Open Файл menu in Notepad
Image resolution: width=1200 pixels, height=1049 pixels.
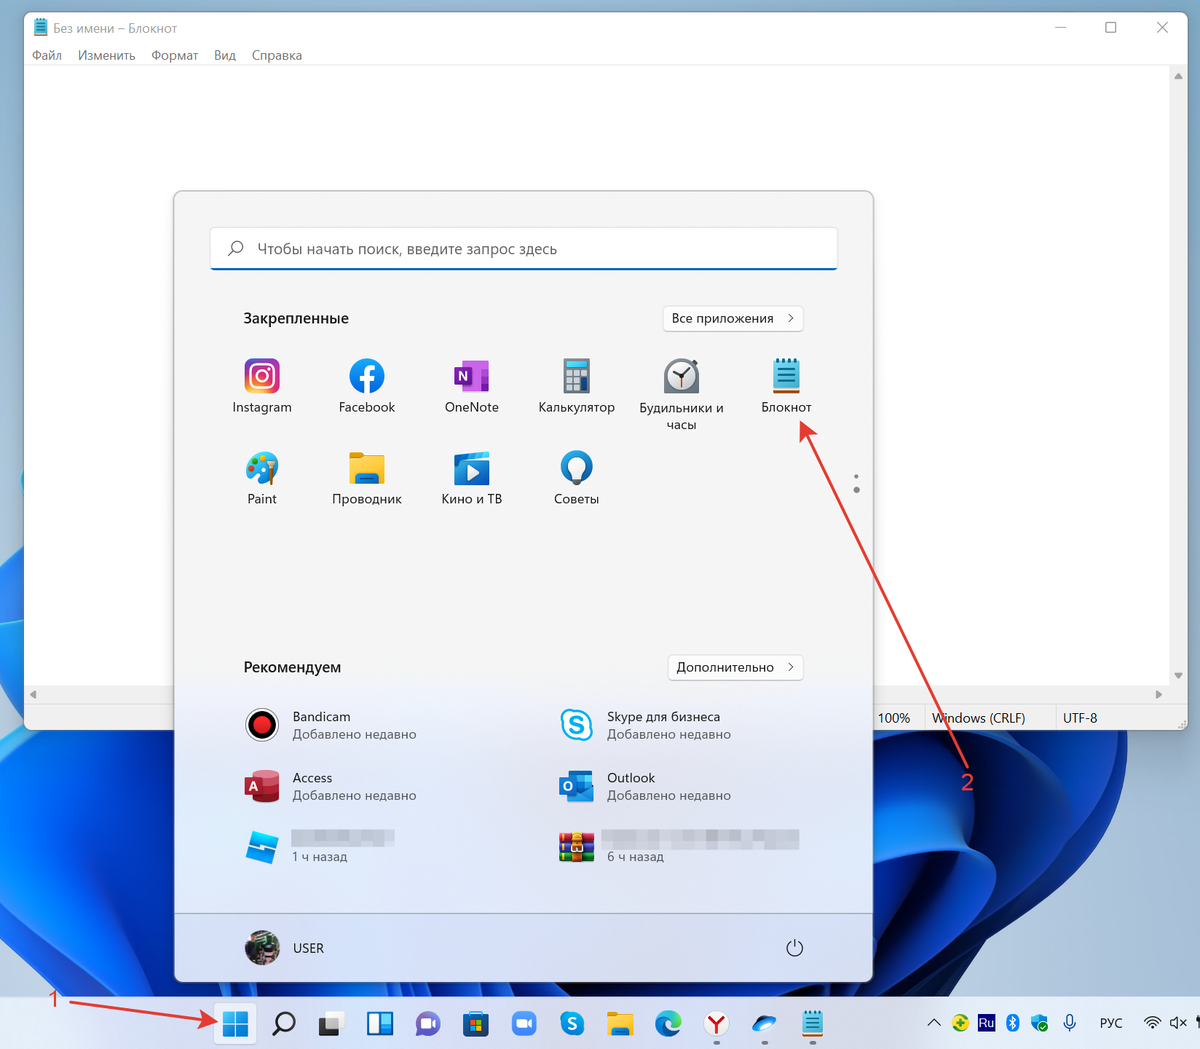pos(47,55)
